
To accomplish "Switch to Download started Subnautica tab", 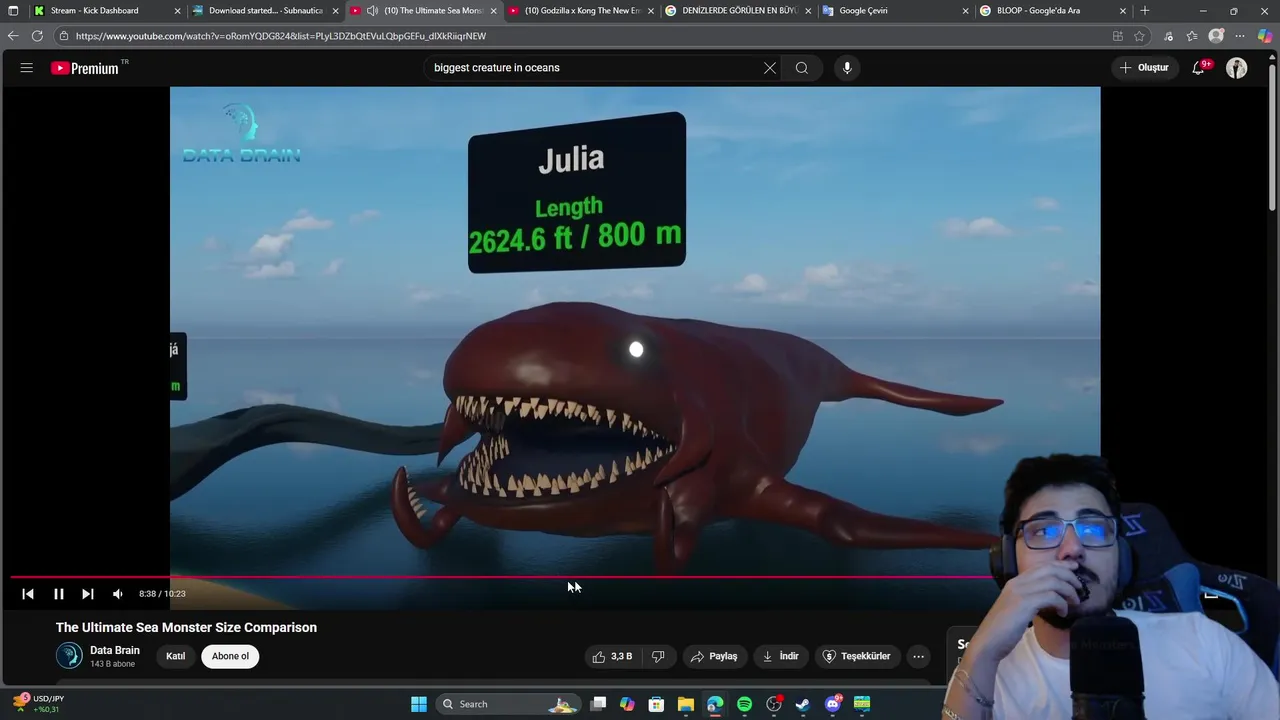I will 266,11.
